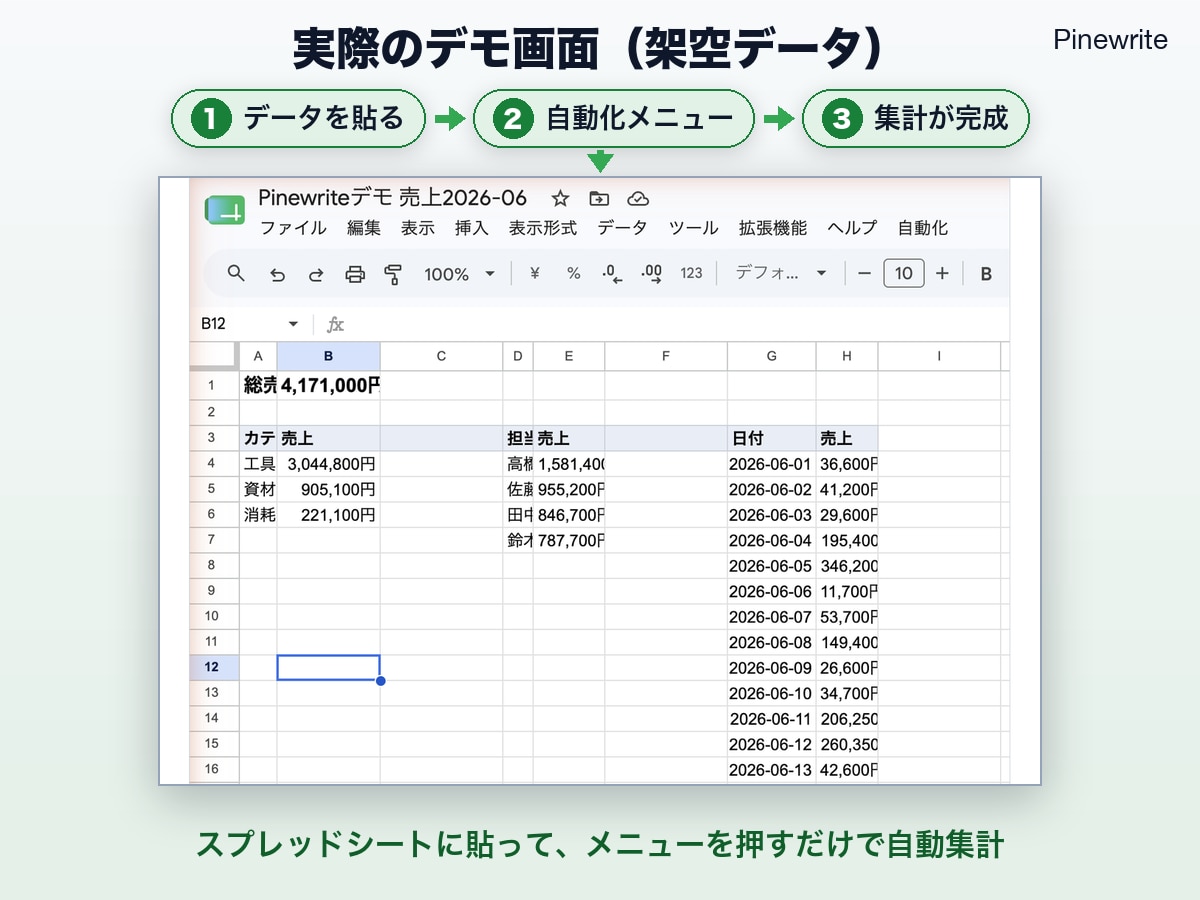The height and width of the screenshot is (900, 1200).
Task: Increase the font size with plus
Action: point(942,273)
